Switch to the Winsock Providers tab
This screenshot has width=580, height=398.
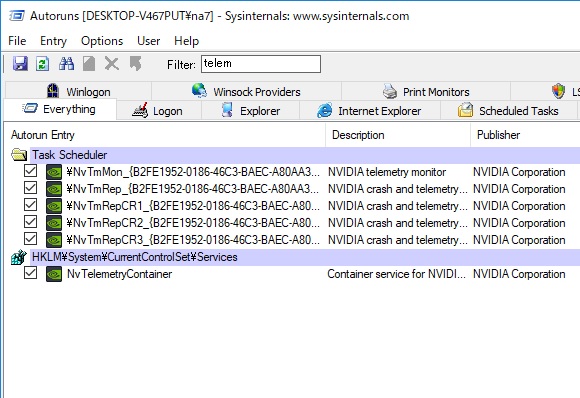(x=246, y=91)
